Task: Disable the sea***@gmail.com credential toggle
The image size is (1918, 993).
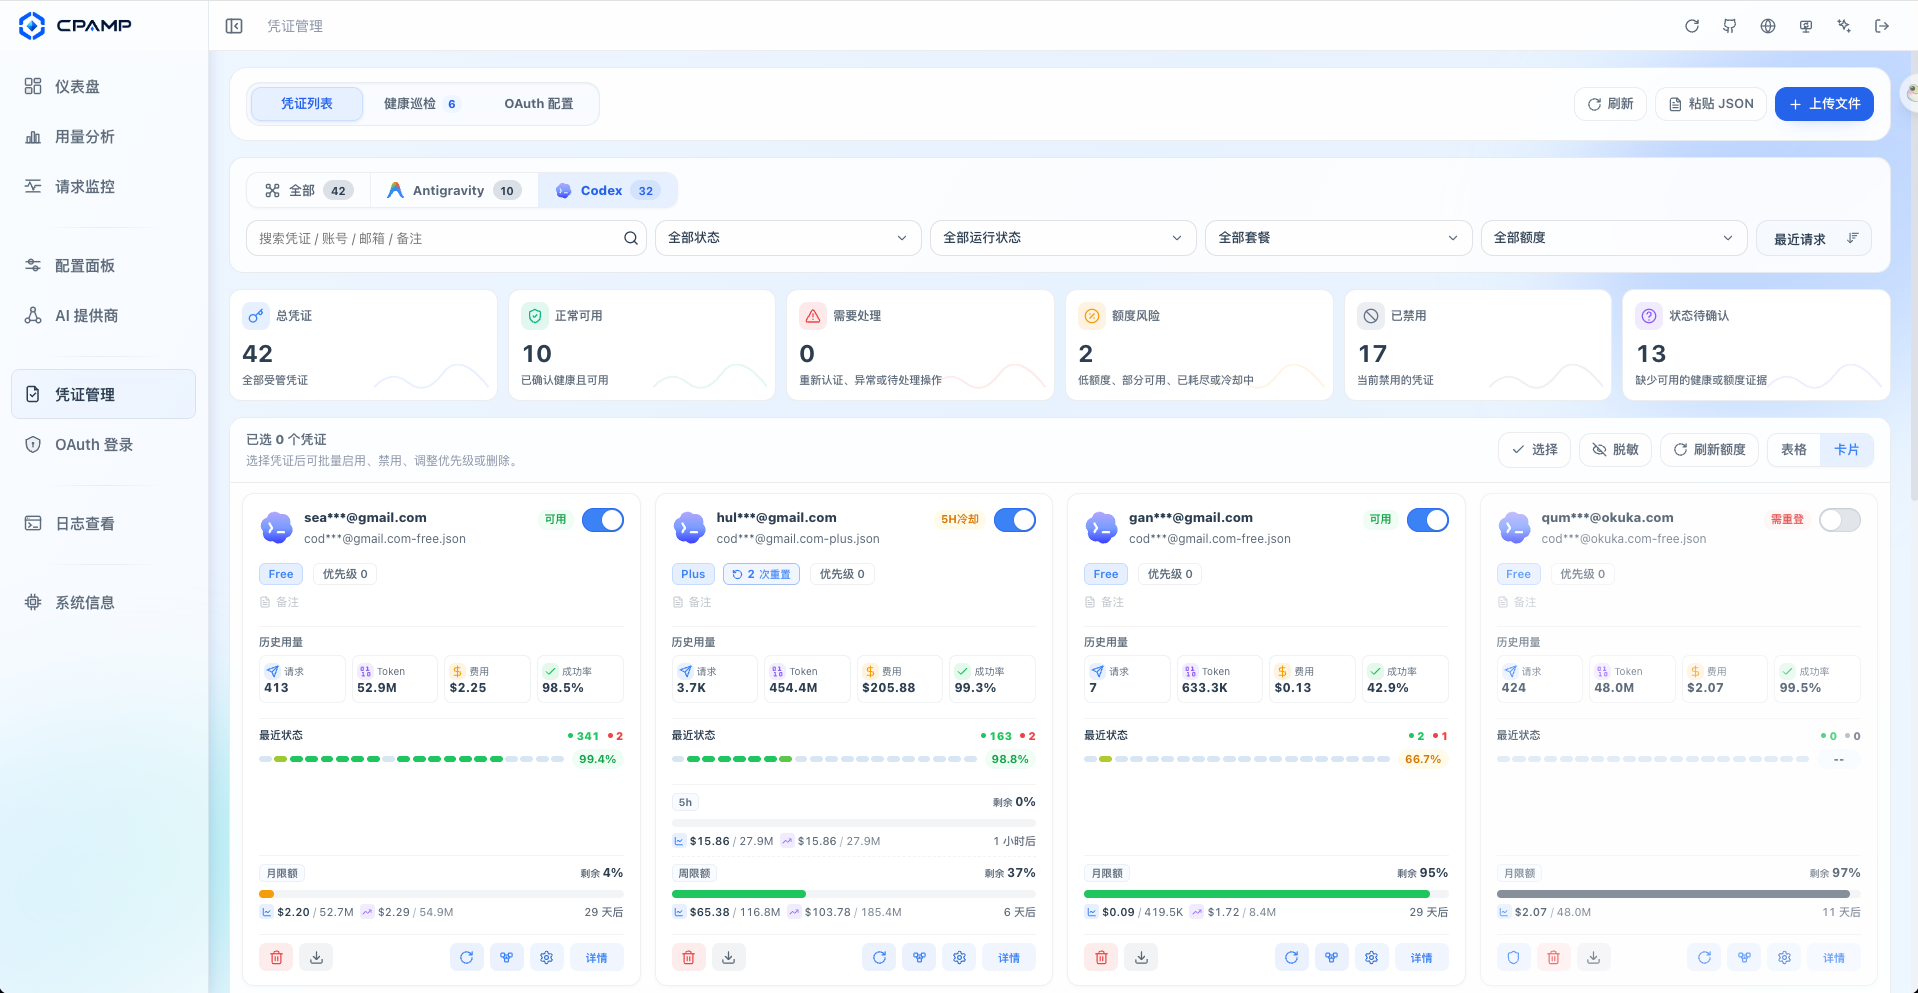Action: coord(603,520)
